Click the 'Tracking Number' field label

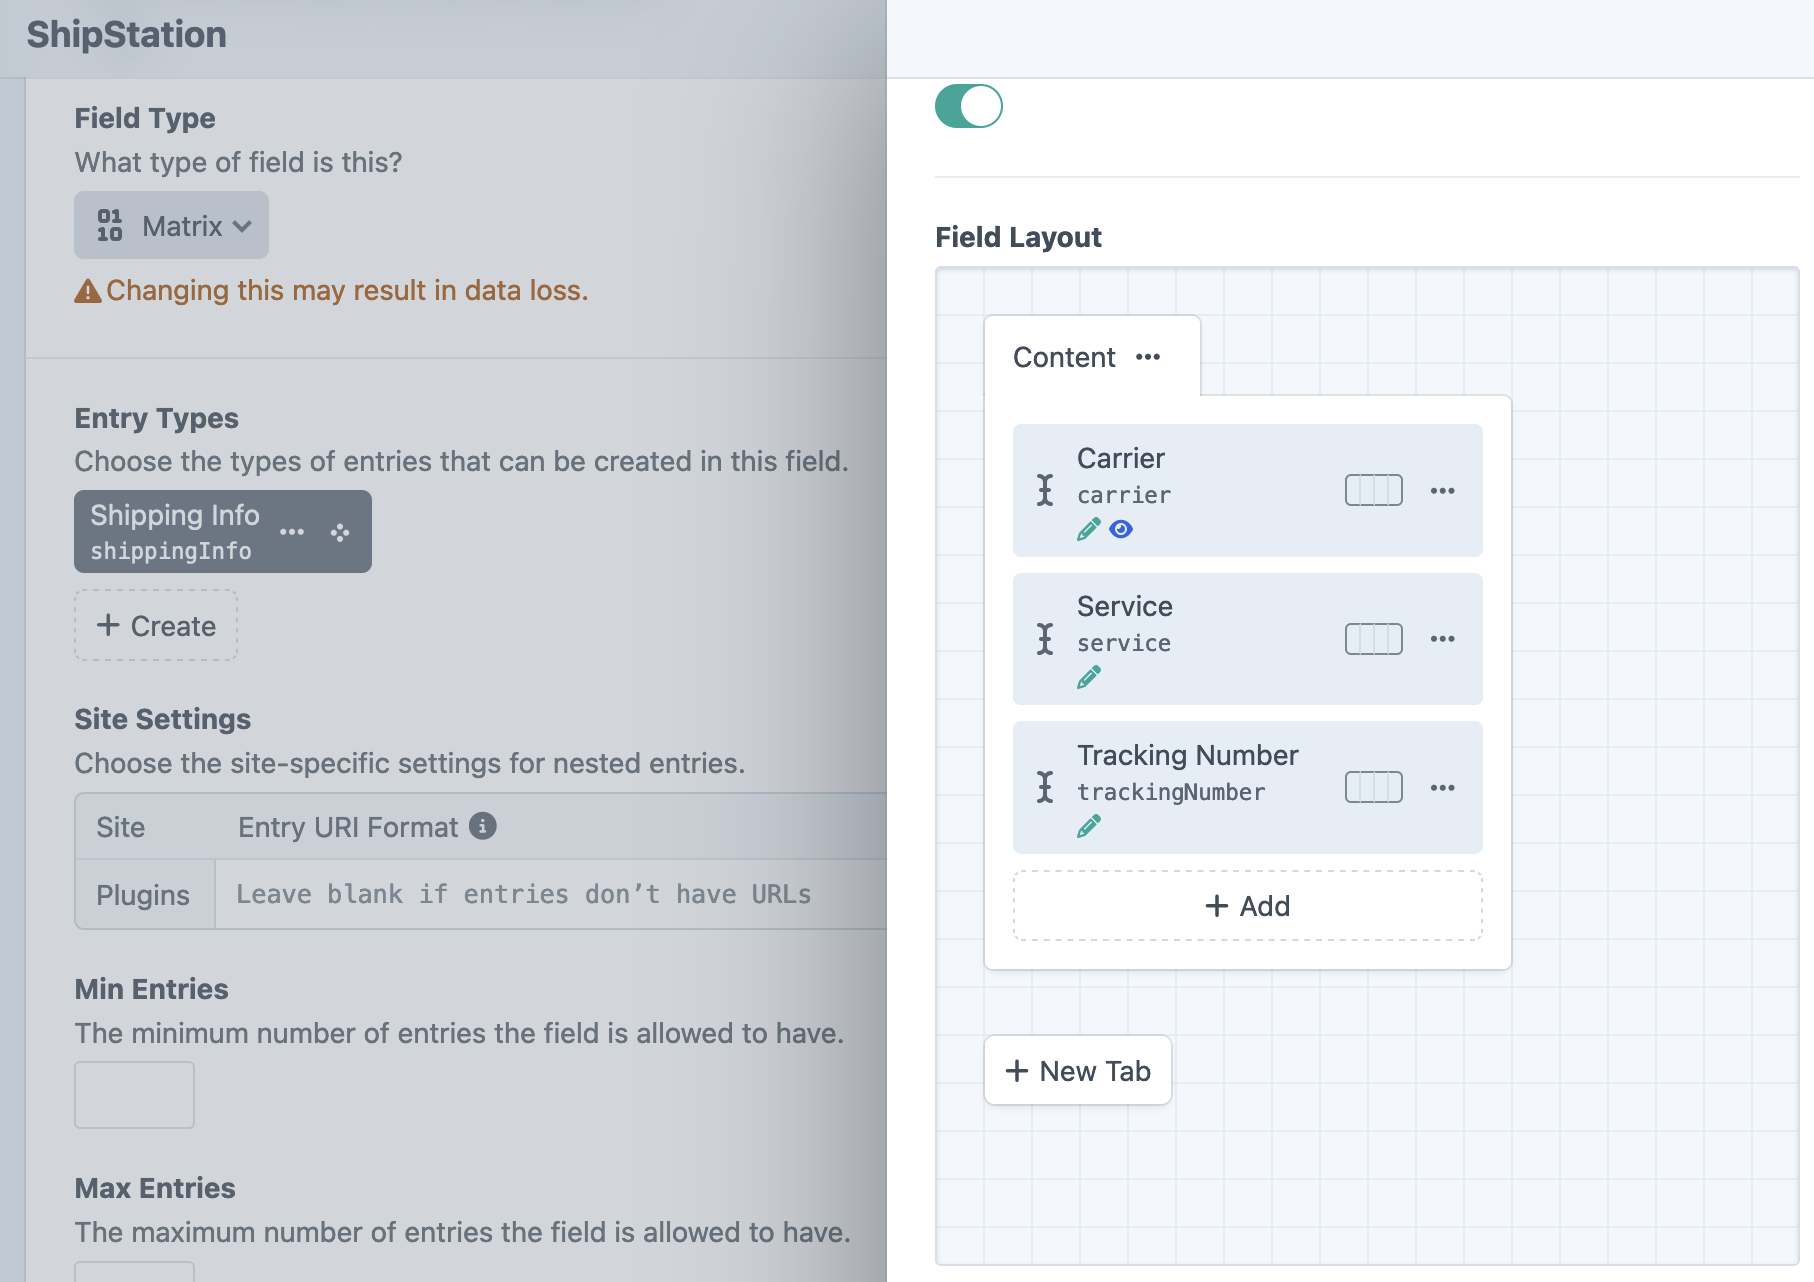pyautogui.click(x=1188, y=755)
